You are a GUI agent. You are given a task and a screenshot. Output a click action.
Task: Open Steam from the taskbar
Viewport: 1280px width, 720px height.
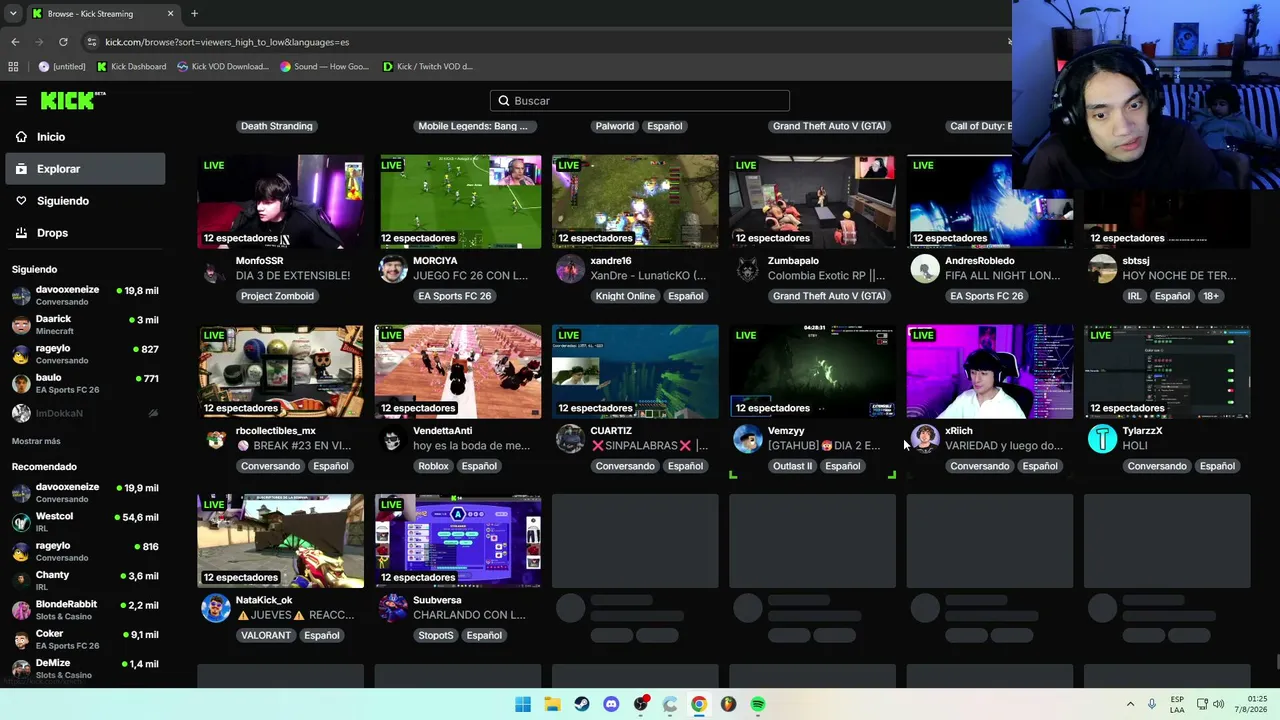pos(582,704)
